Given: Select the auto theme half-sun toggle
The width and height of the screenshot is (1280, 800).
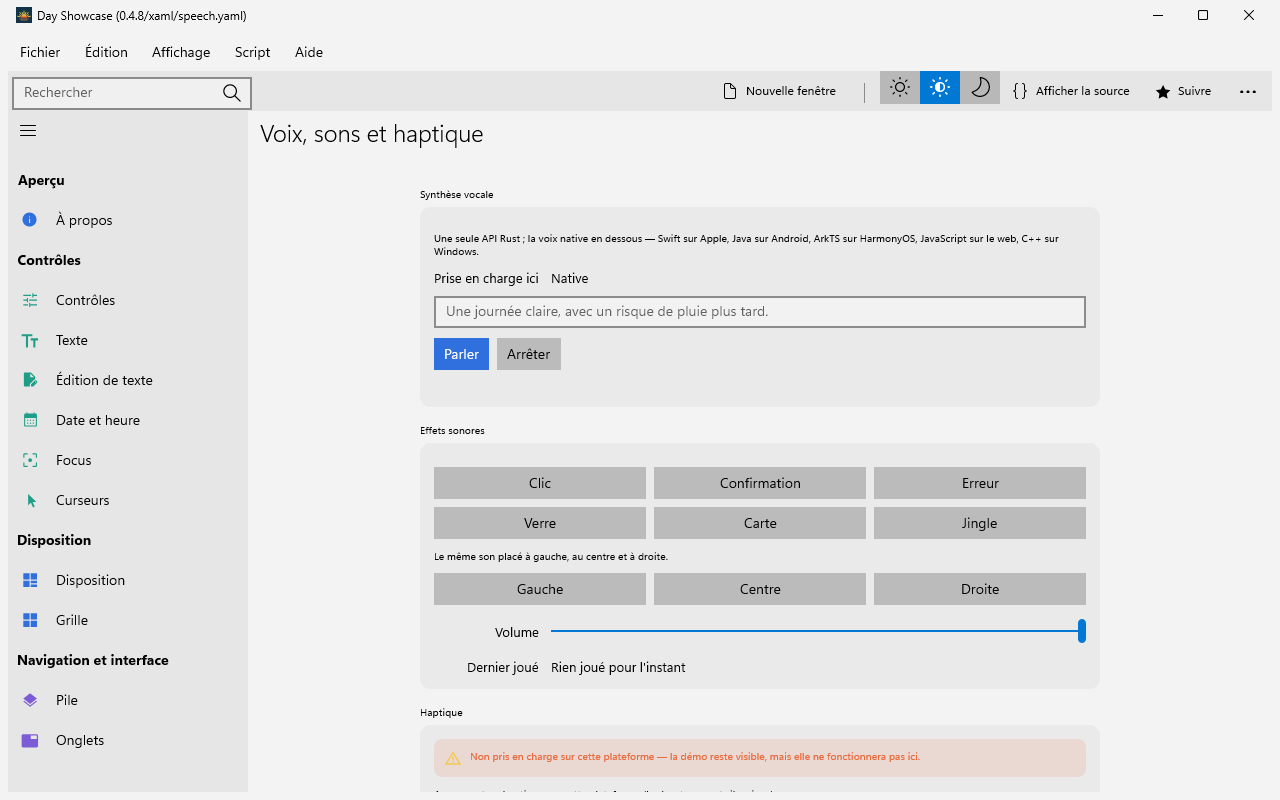Looking at the screenshot, I should (x=940, y=88).
